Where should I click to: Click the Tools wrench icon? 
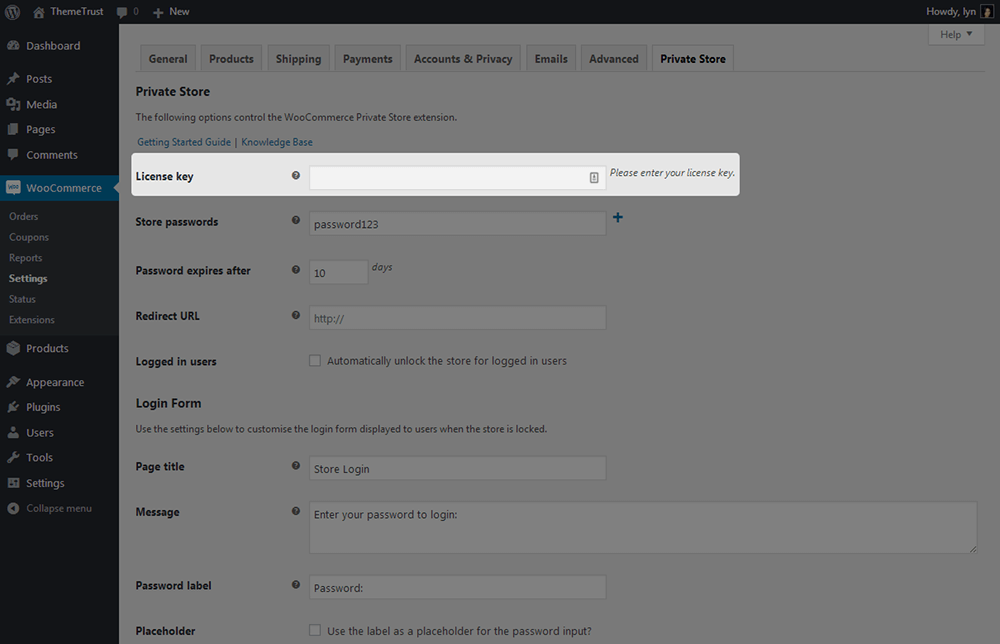(13, 457)
